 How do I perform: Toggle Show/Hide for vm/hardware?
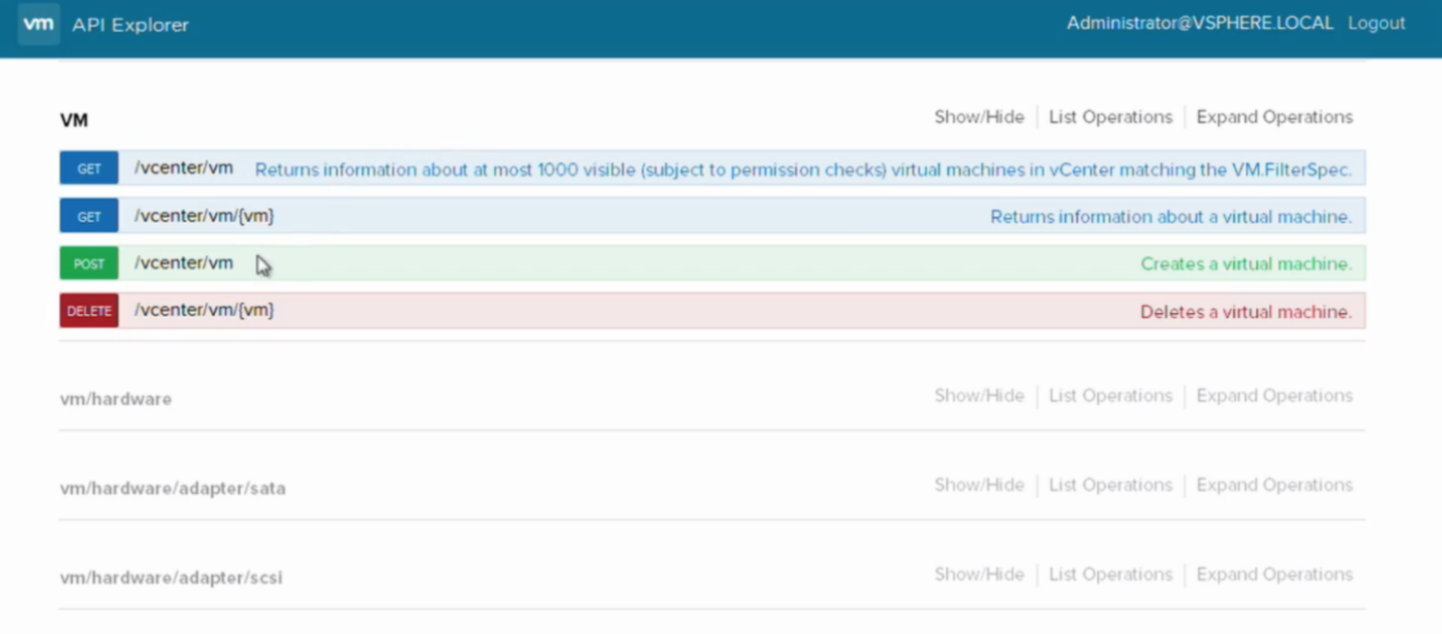pyautogui.click(x=979, y=396)
